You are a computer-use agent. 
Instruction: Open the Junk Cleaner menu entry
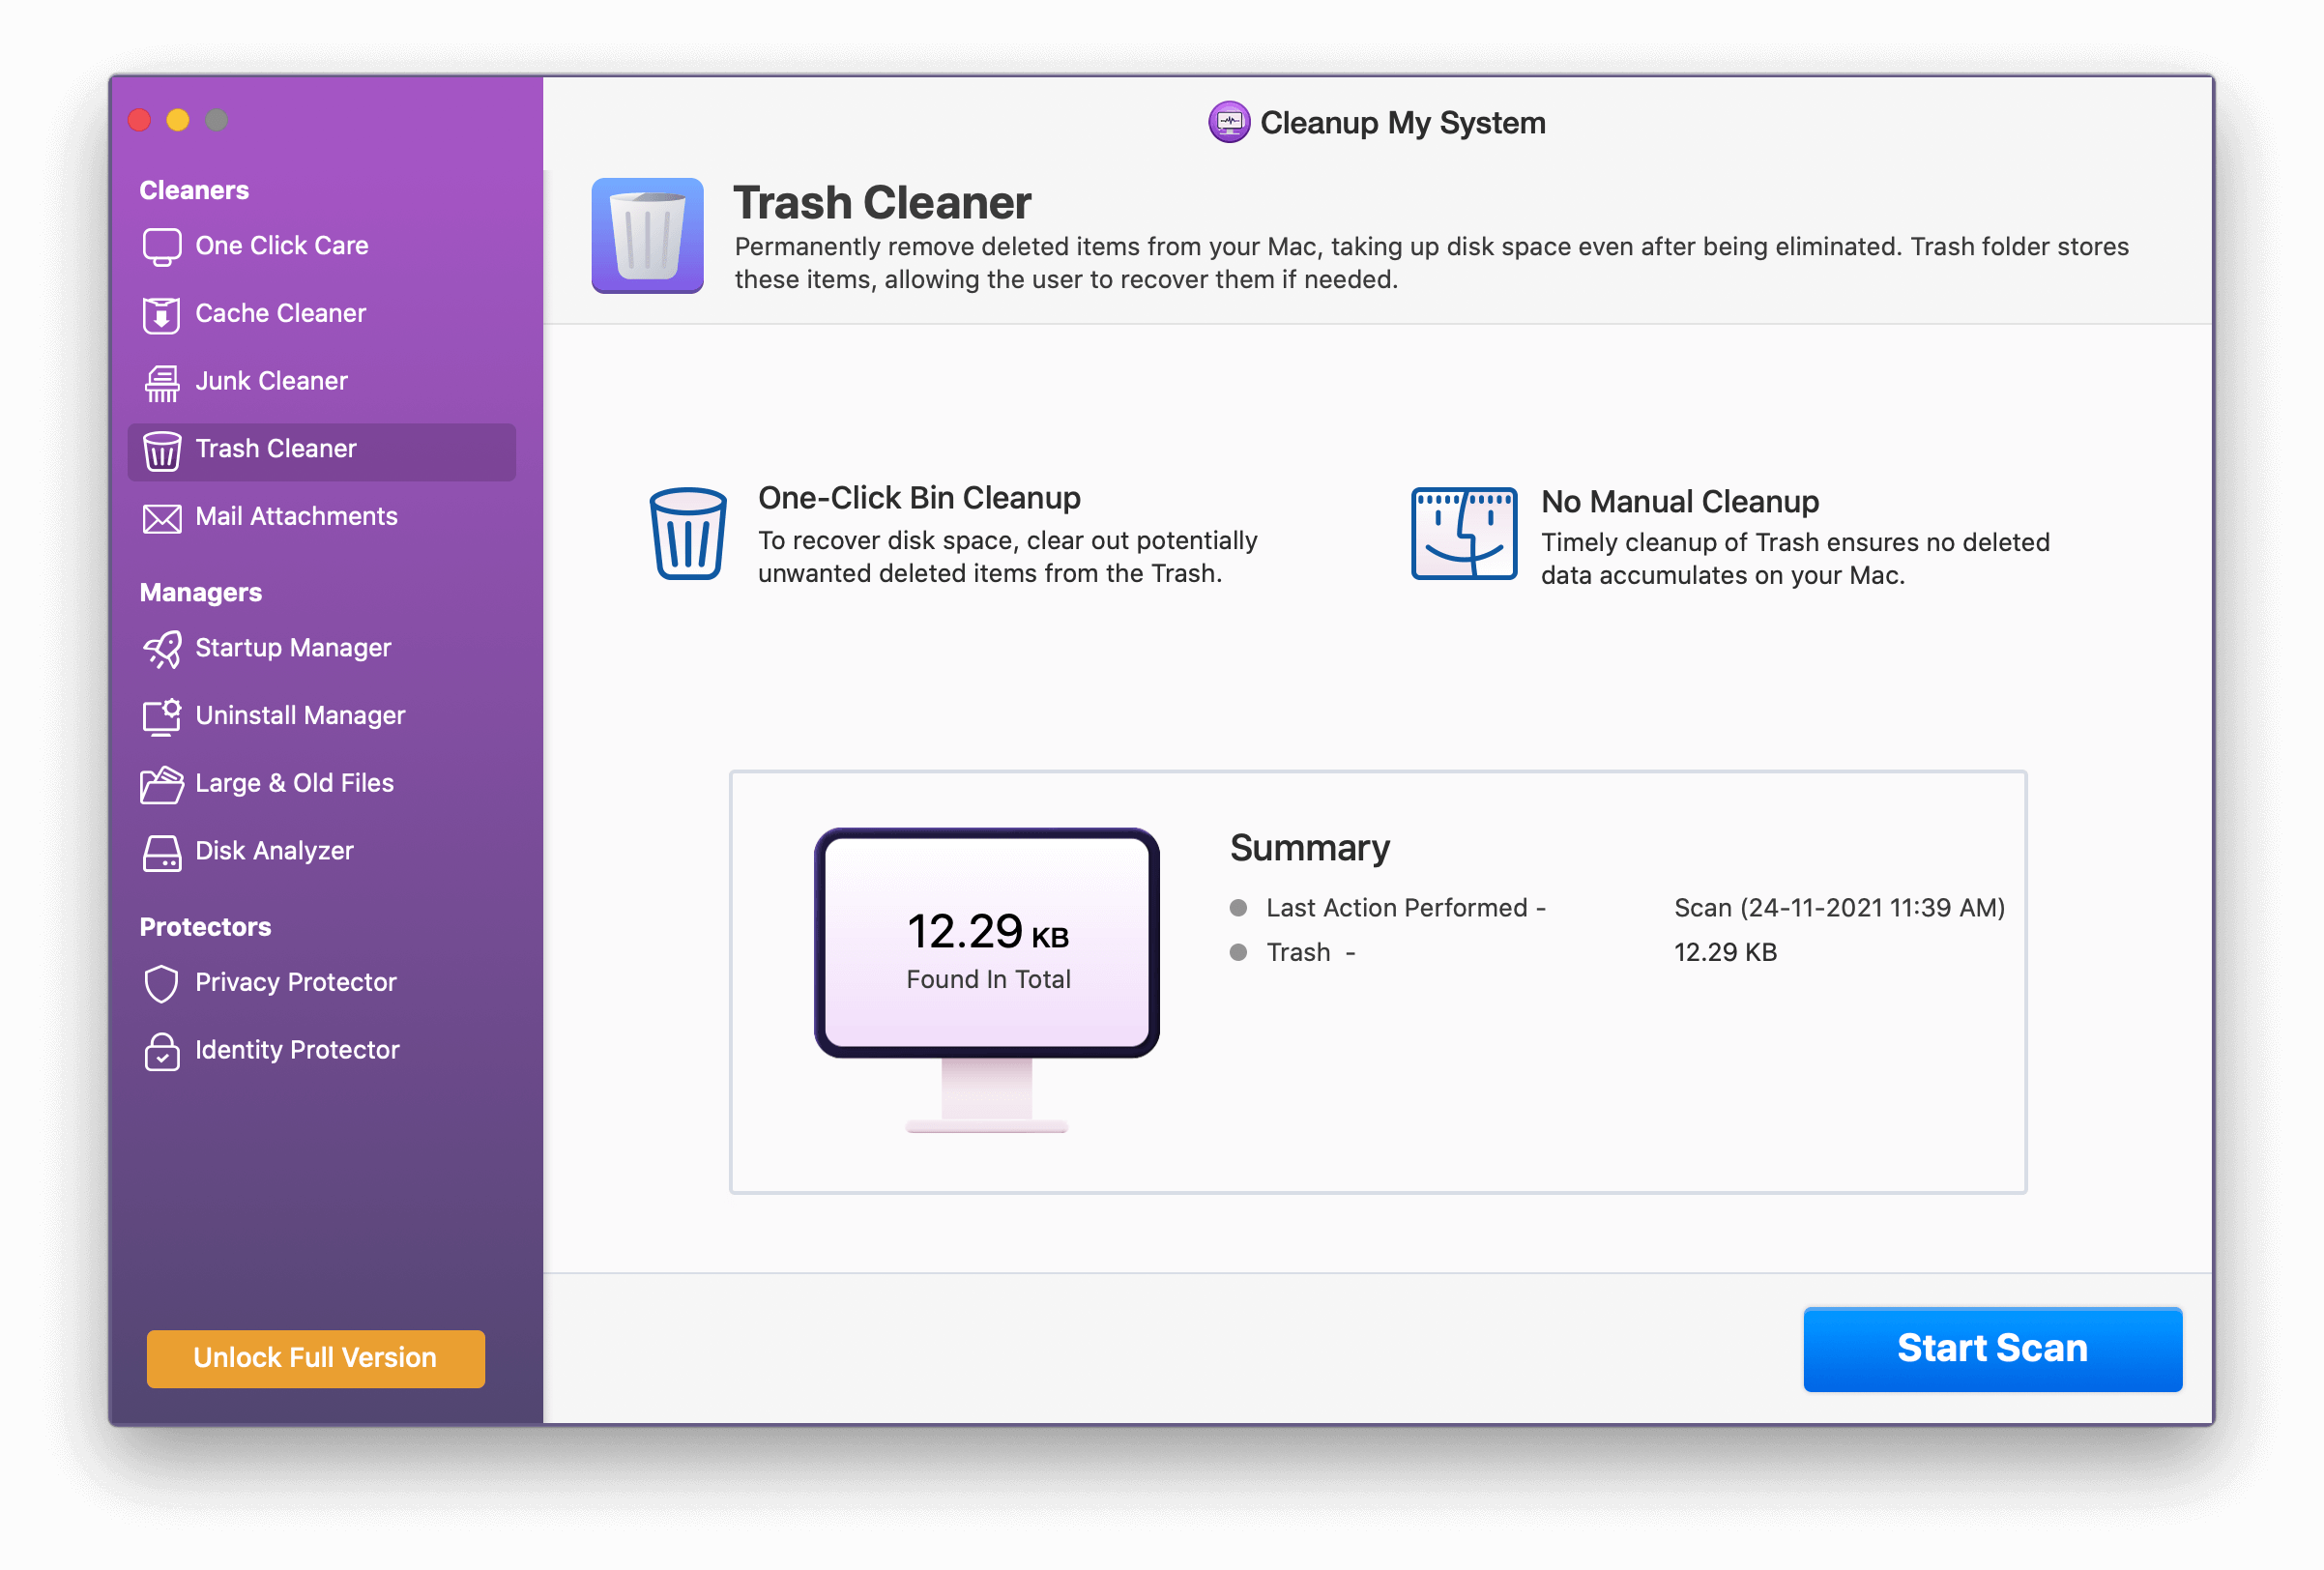[x=271, y=381]
